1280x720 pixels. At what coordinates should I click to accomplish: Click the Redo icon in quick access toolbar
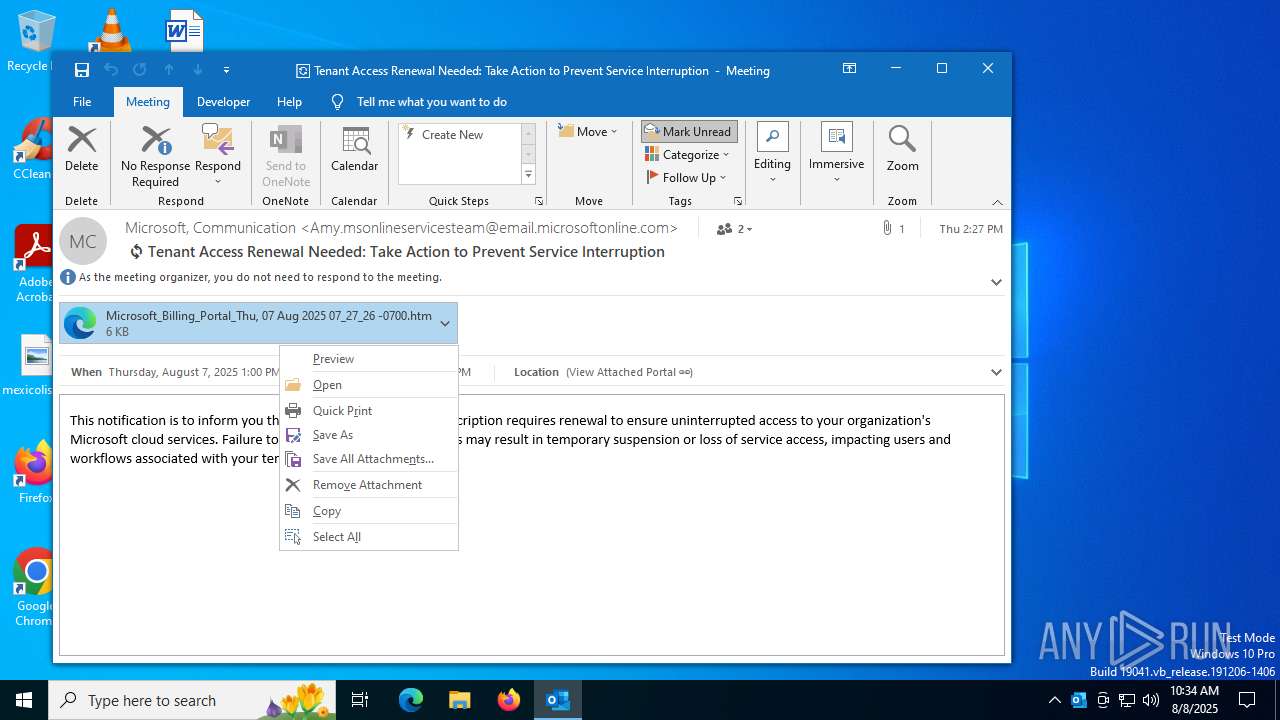pyautogui.click(x=140, y=70)
